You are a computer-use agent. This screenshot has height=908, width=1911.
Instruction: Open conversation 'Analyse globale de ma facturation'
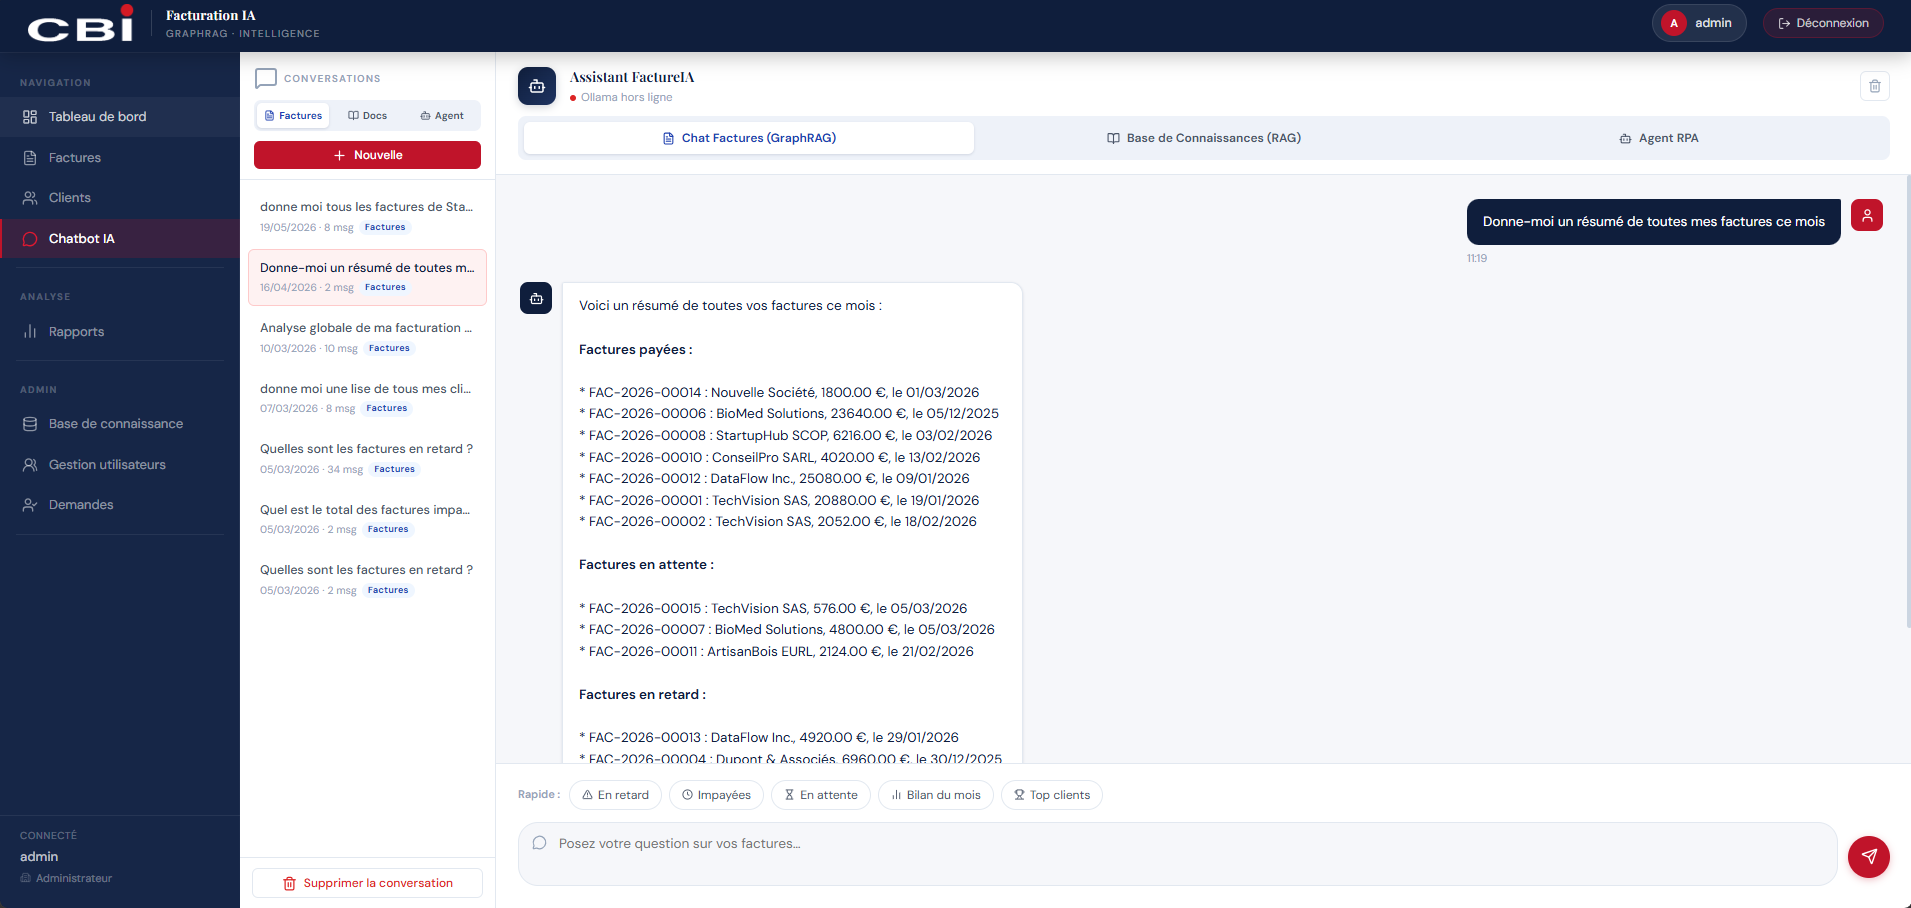[367, 337]
